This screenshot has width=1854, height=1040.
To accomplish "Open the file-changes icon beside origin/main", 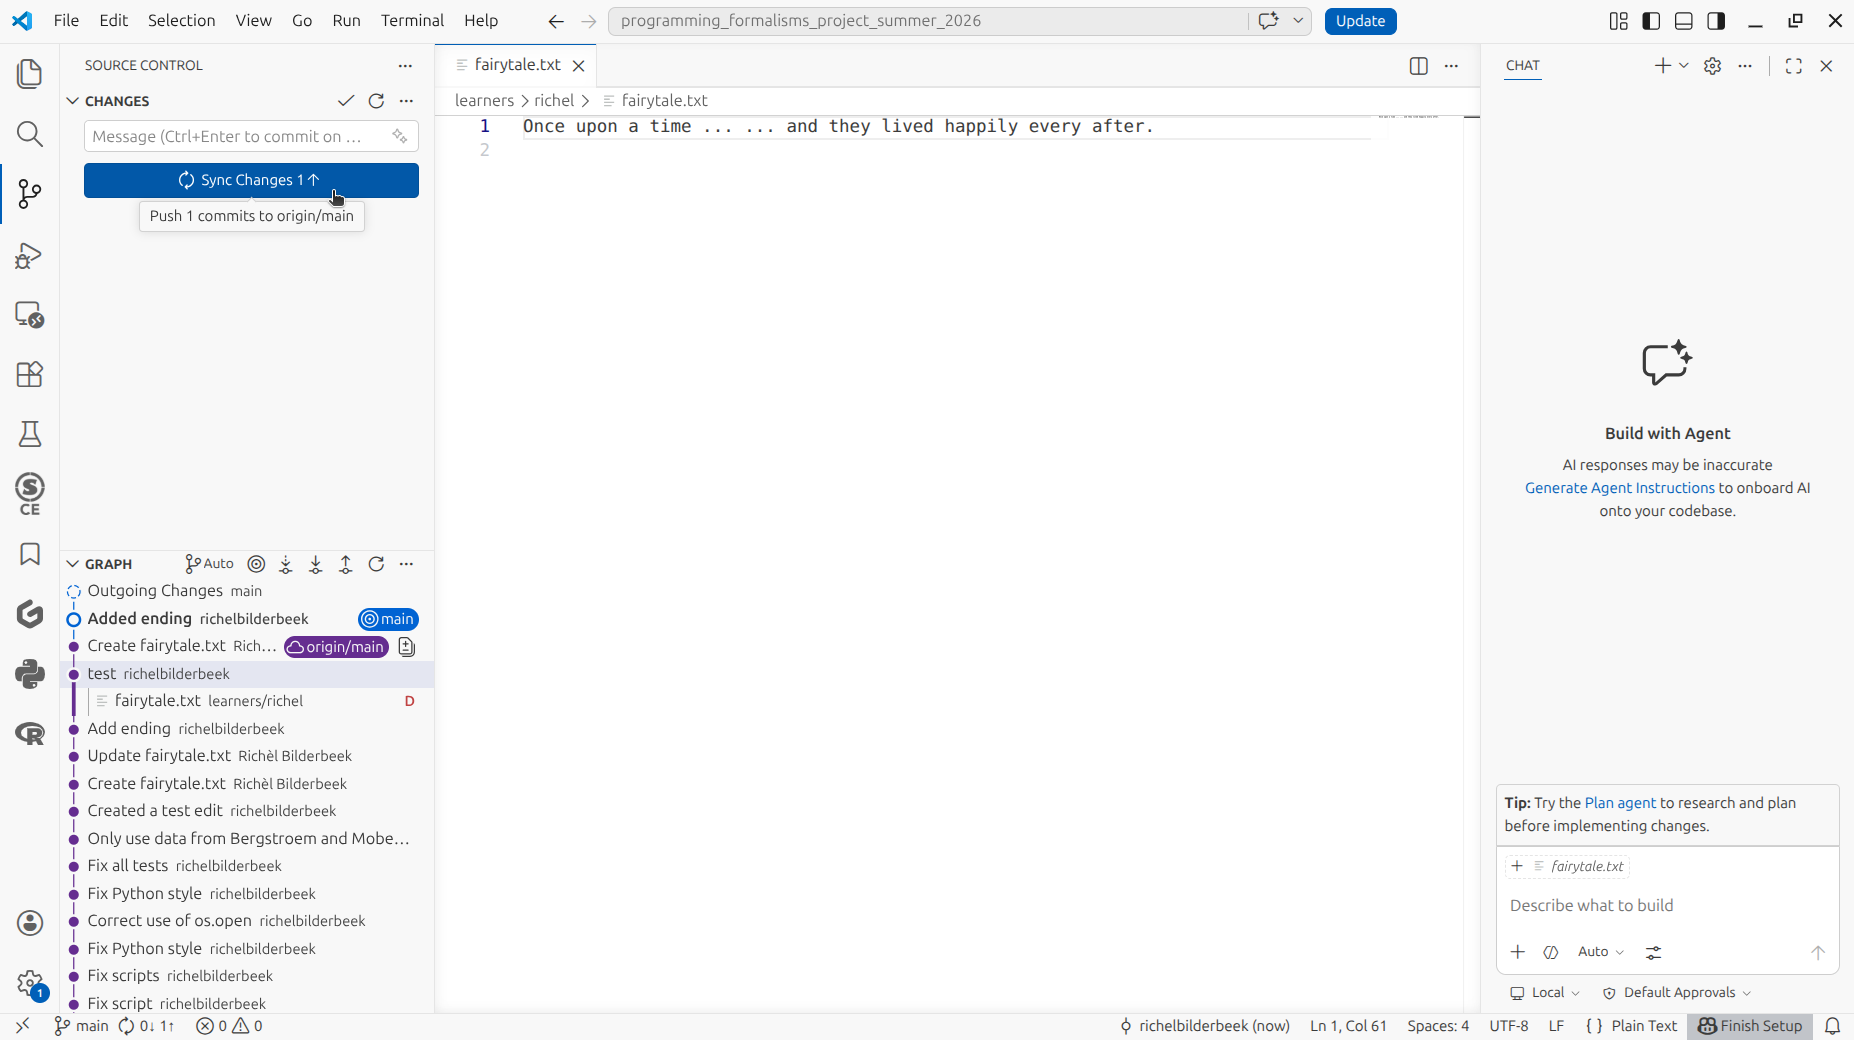I will (406, 647).
